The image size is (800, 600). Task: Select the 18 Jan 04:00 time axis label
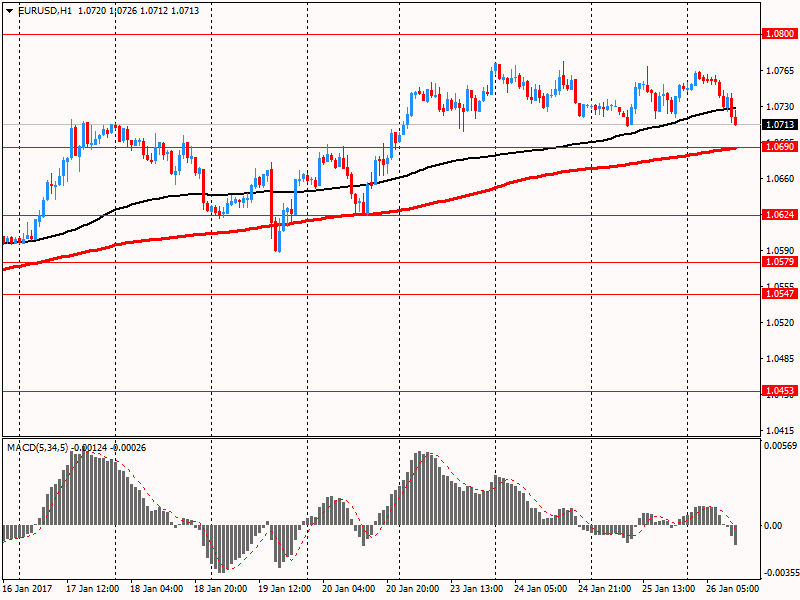point(156,588)
